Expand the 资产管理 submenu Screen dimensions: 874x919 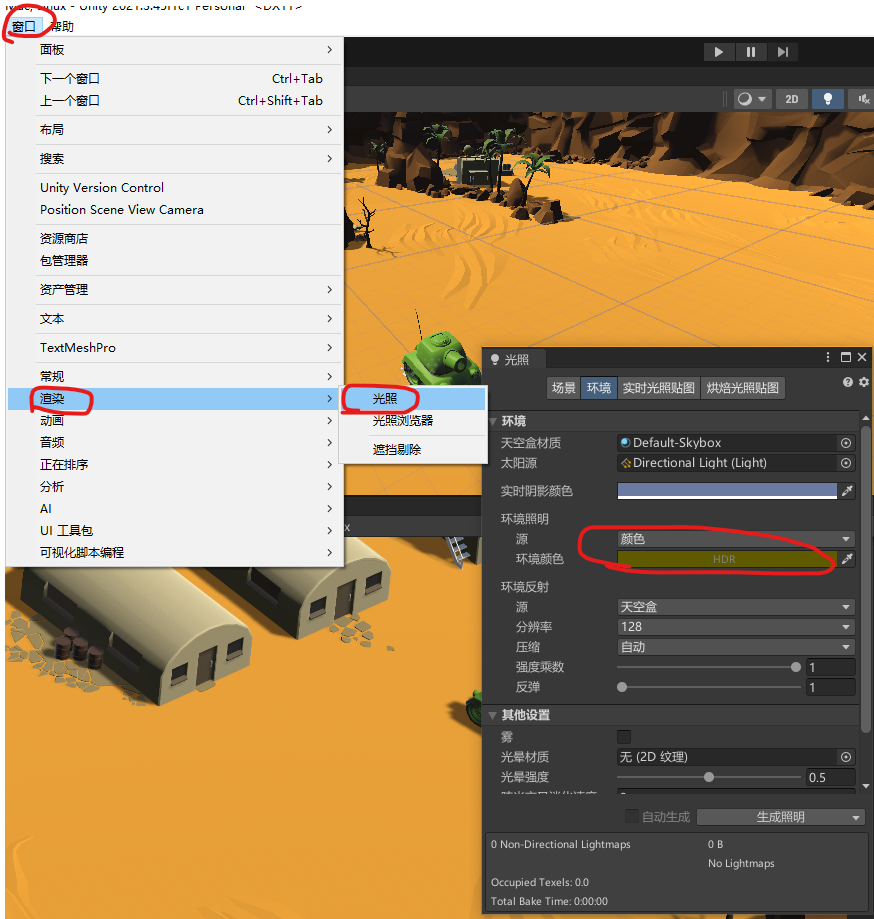click(x=175, y=290)
